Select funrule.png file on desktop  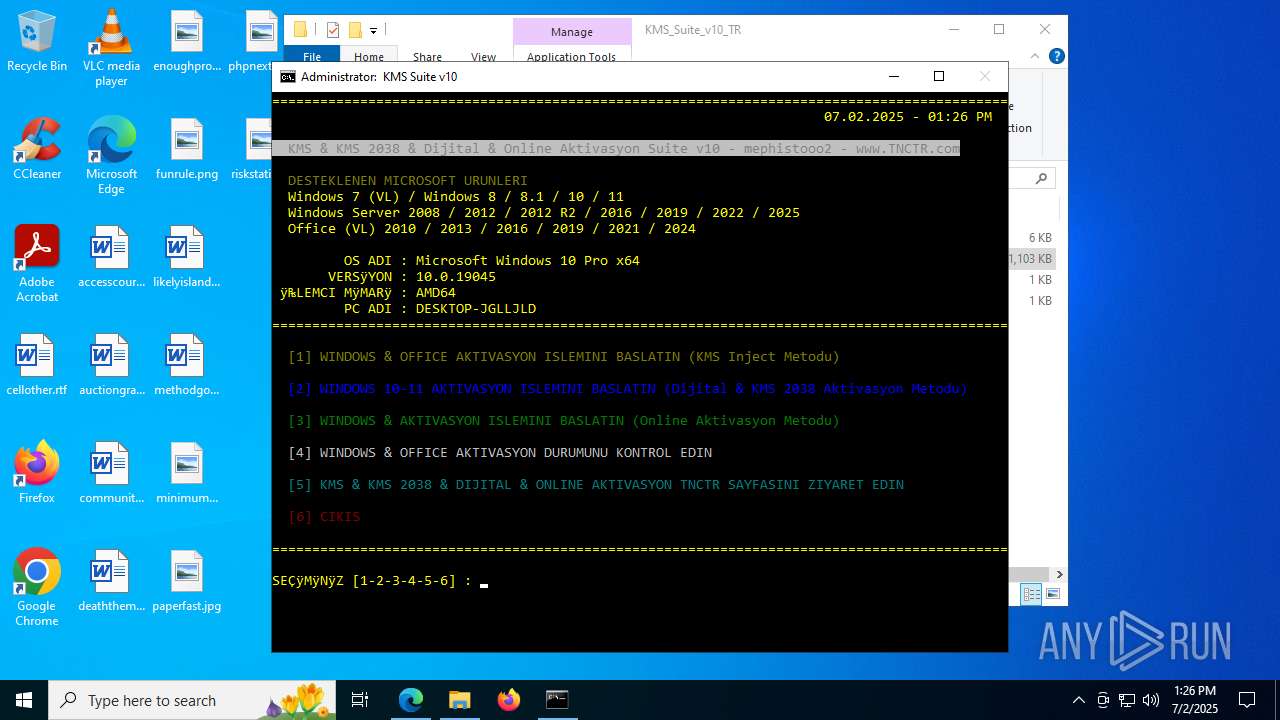pos(187,149)
